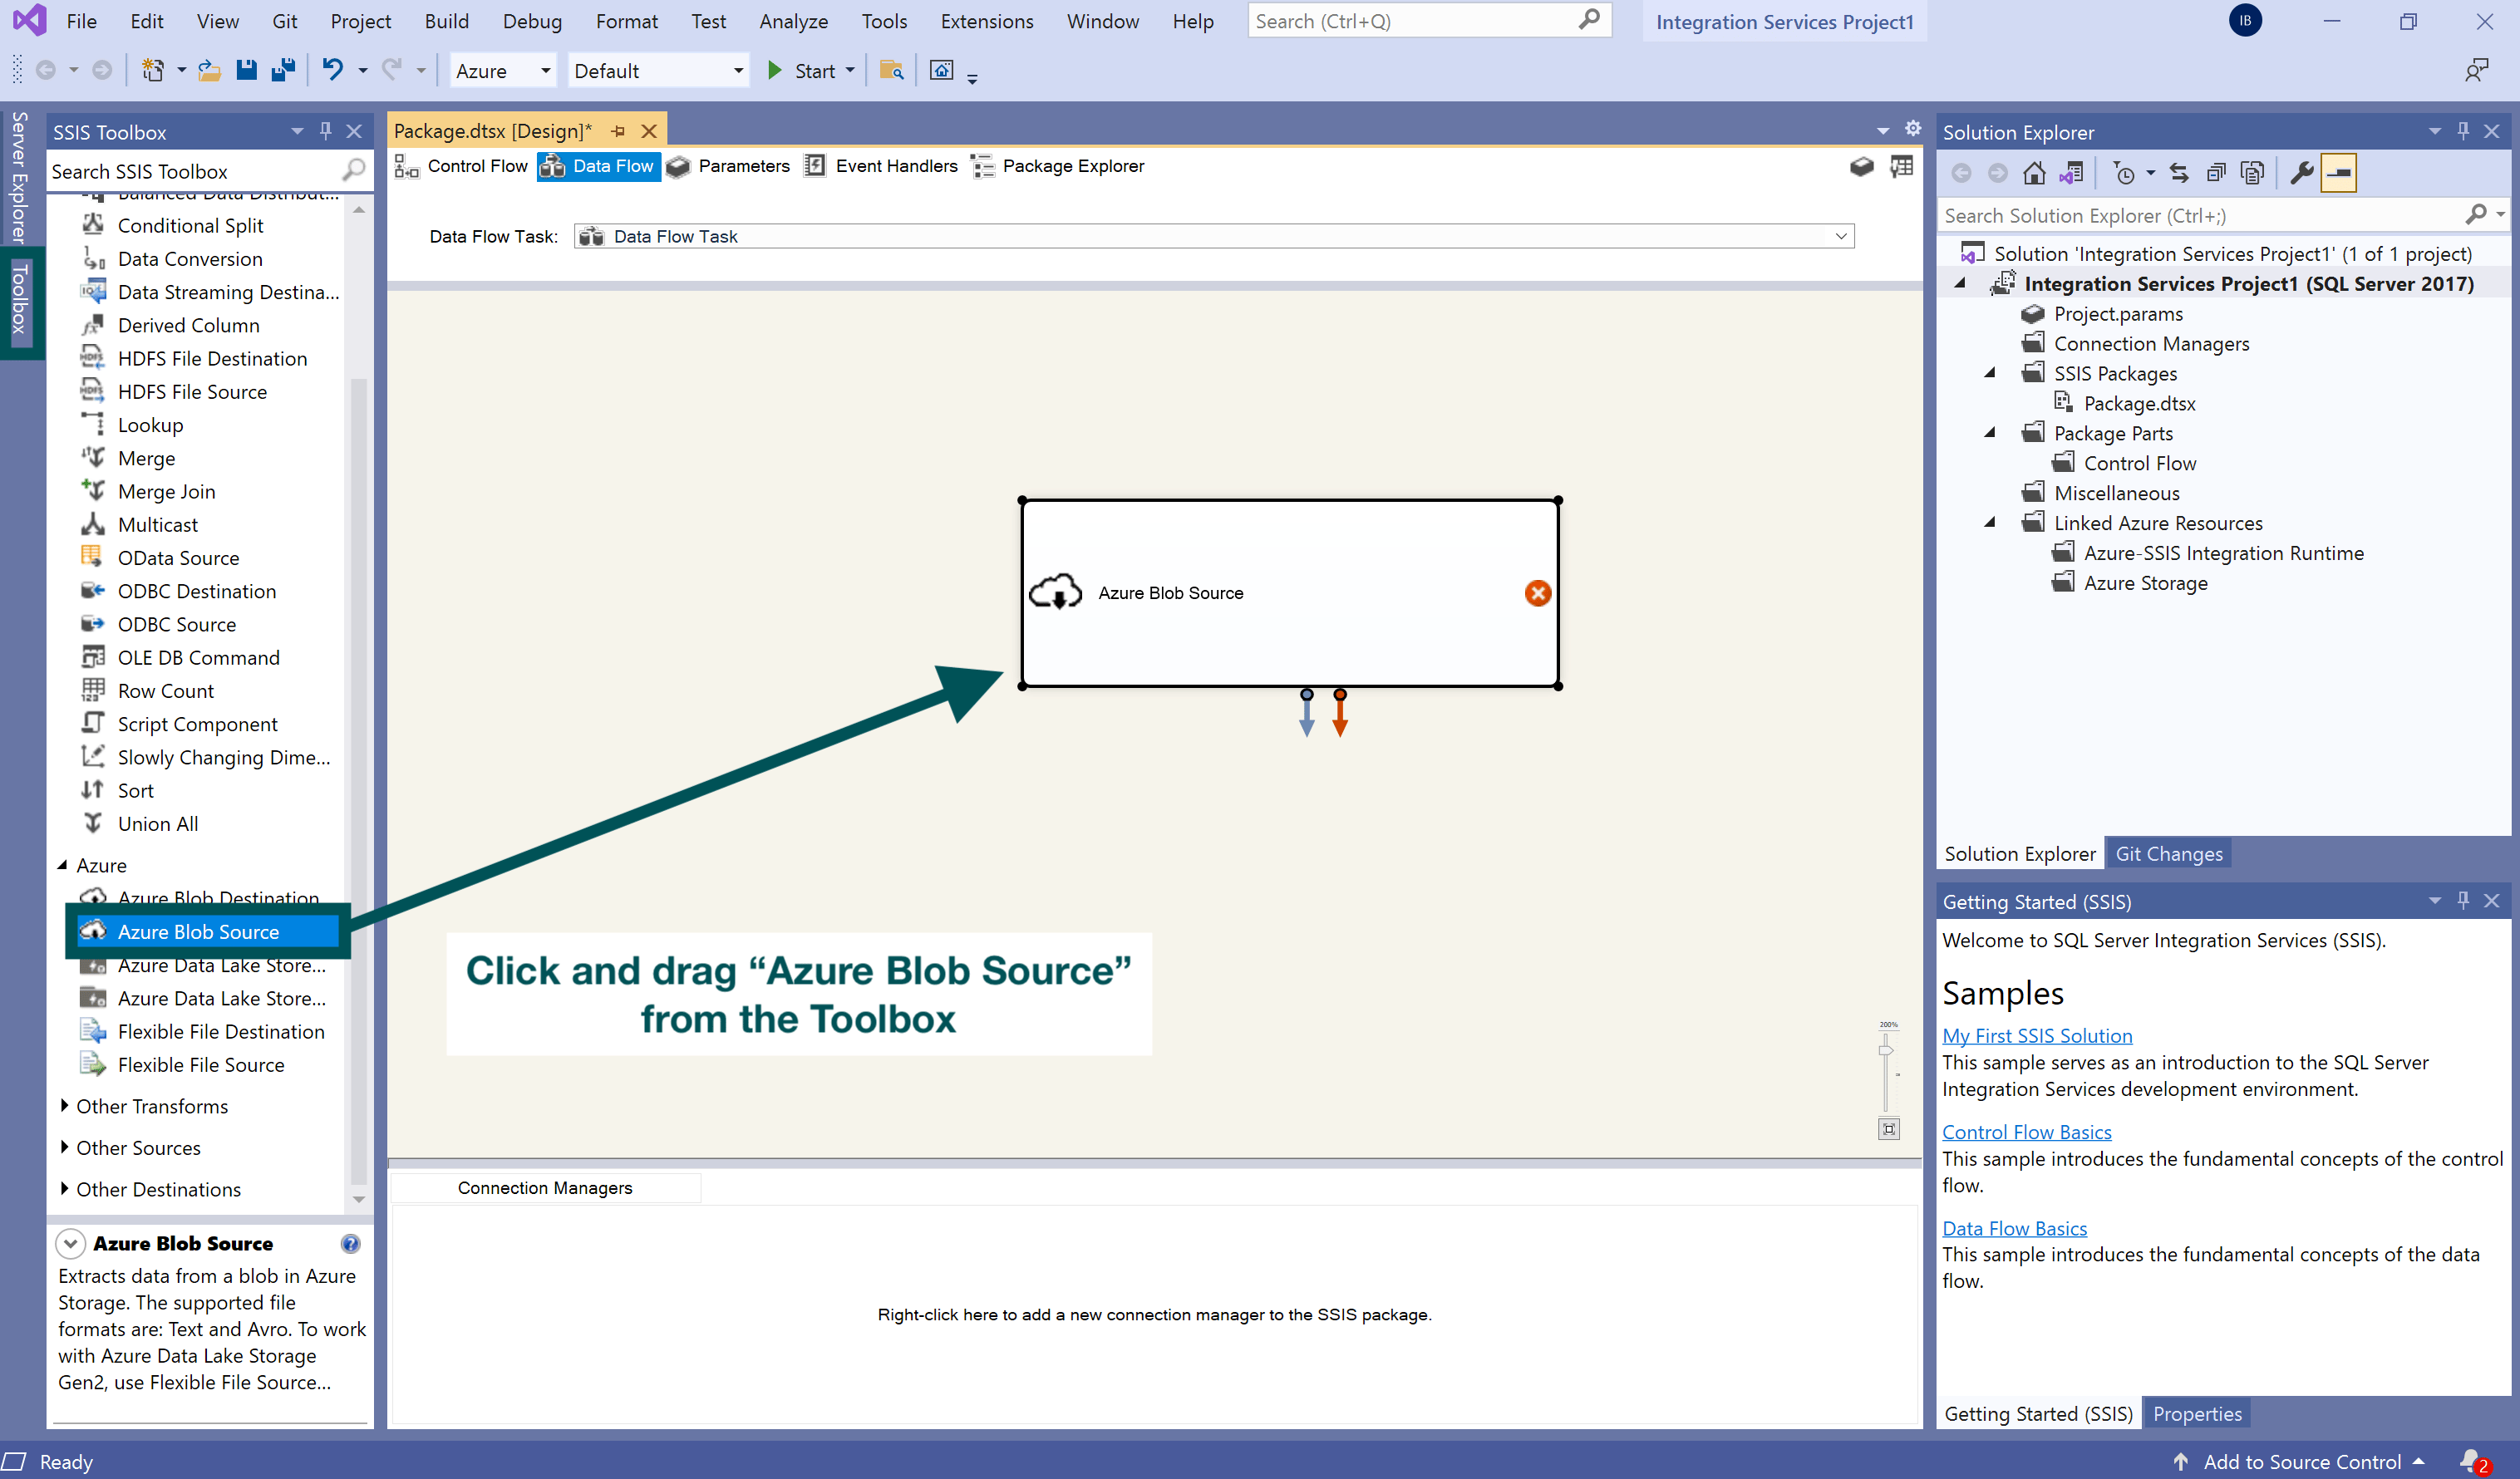Viewport: 2520px width, 1479px height.
Task: Click the Show All Files icon
Action: pos(2252,173)
